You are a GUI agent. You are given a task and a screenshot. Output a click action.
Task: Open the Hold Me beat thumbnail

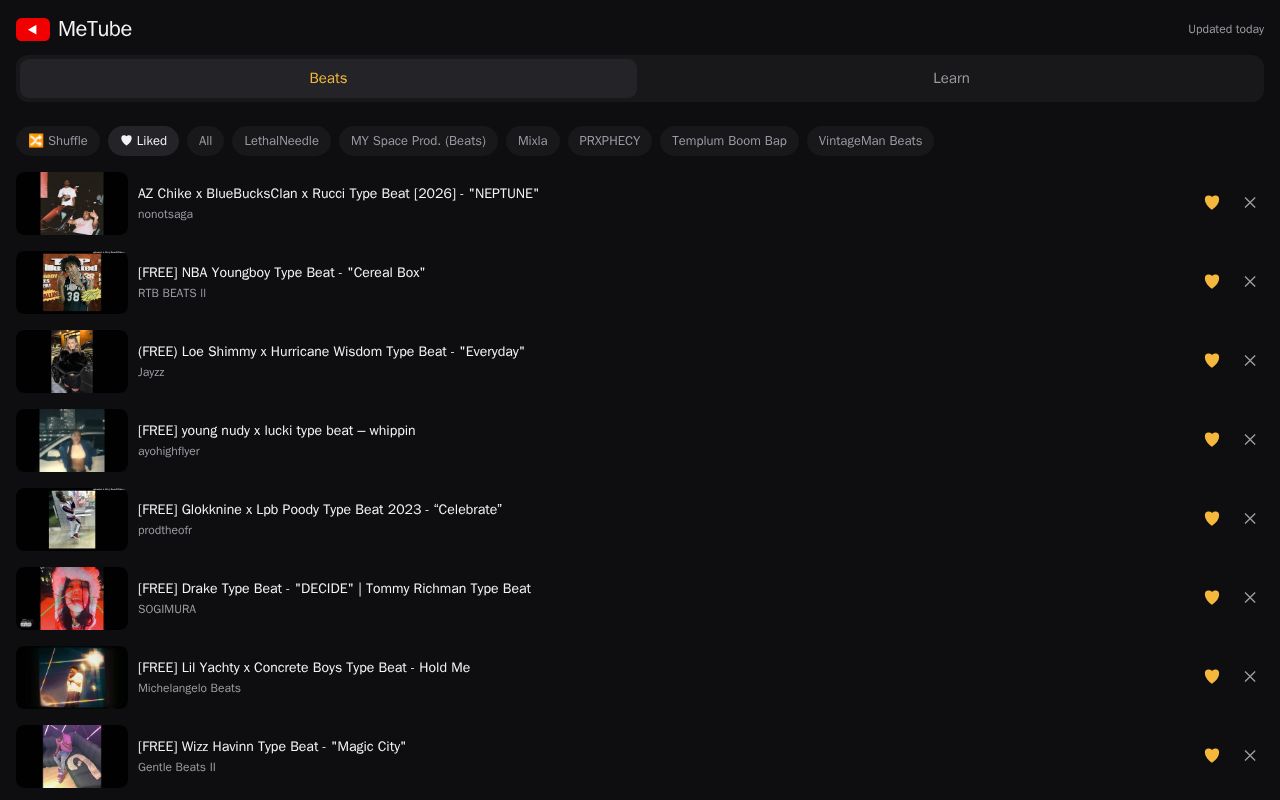[72, 677]
